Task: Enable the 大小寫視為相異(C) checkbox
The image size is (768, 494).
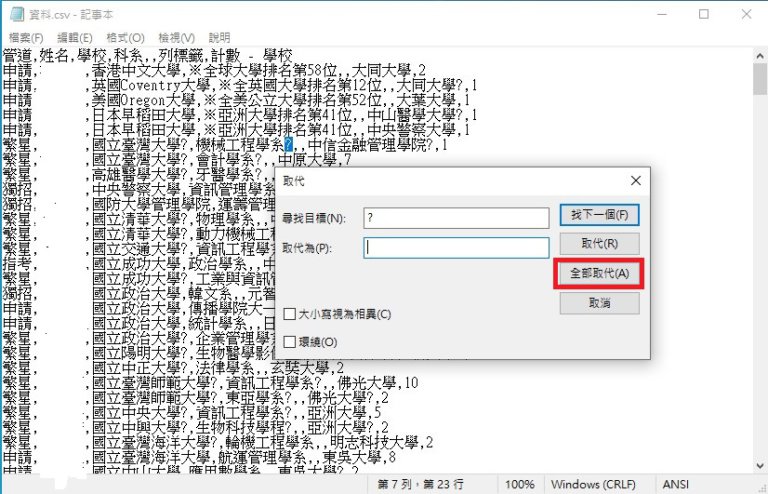Action: click(290, 314)
